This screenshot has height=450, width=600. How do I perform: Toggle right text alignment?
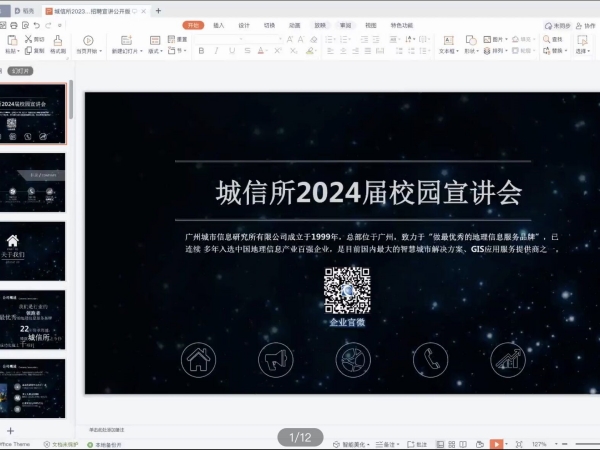click(355, 51)
